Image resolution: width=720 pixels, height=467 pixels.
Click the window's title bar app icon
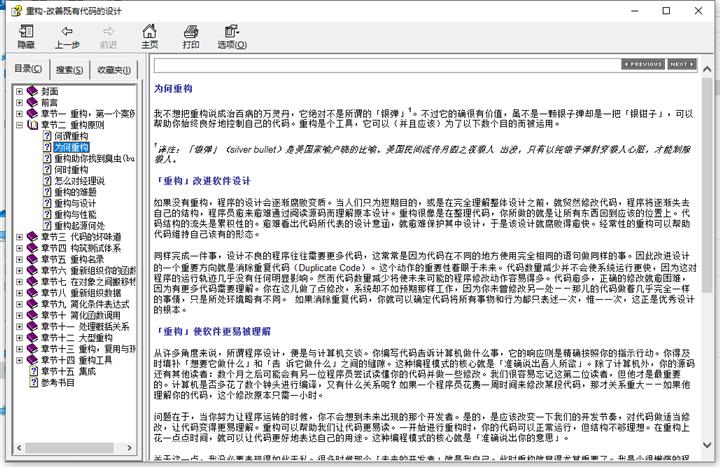point(16,11)
